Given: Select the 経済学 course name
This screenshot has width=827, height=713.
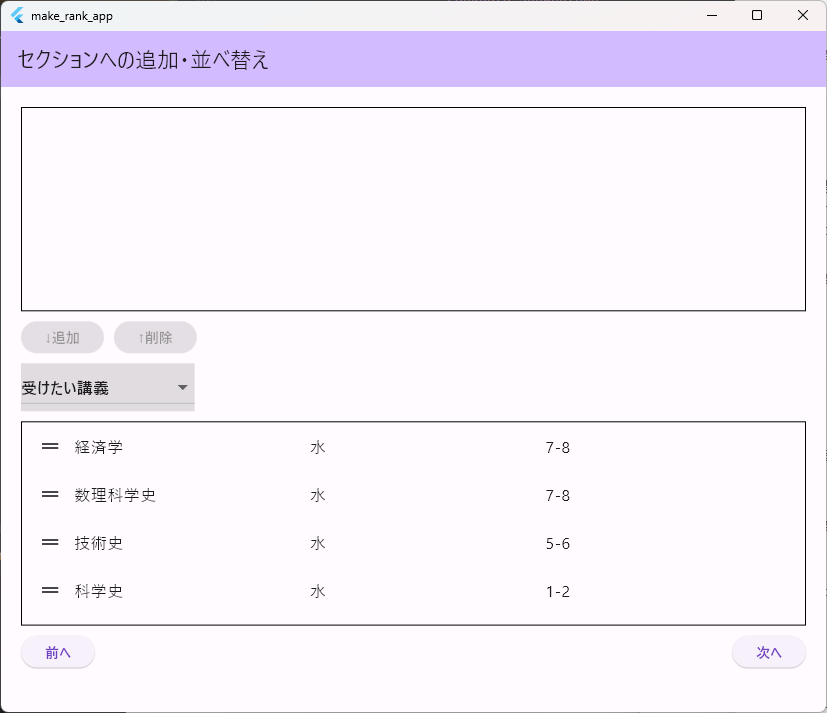Looking at the screenshot, I should (x=99, y=448).
